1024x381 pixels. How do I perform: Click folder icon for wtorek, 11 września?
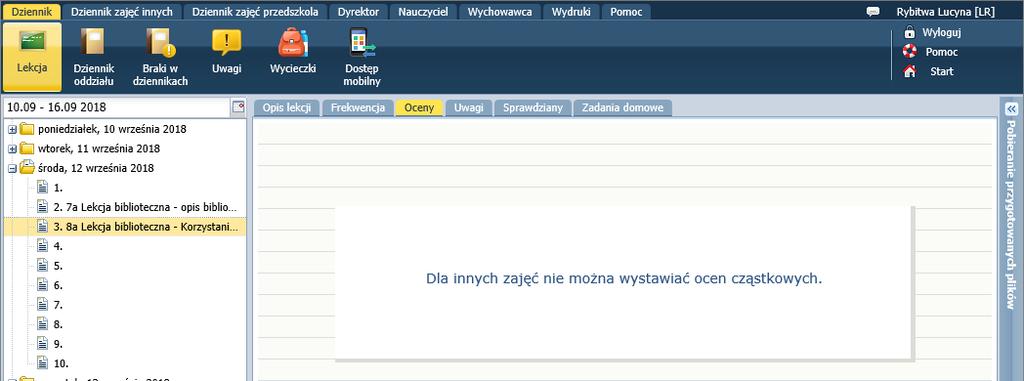point(27,148)
